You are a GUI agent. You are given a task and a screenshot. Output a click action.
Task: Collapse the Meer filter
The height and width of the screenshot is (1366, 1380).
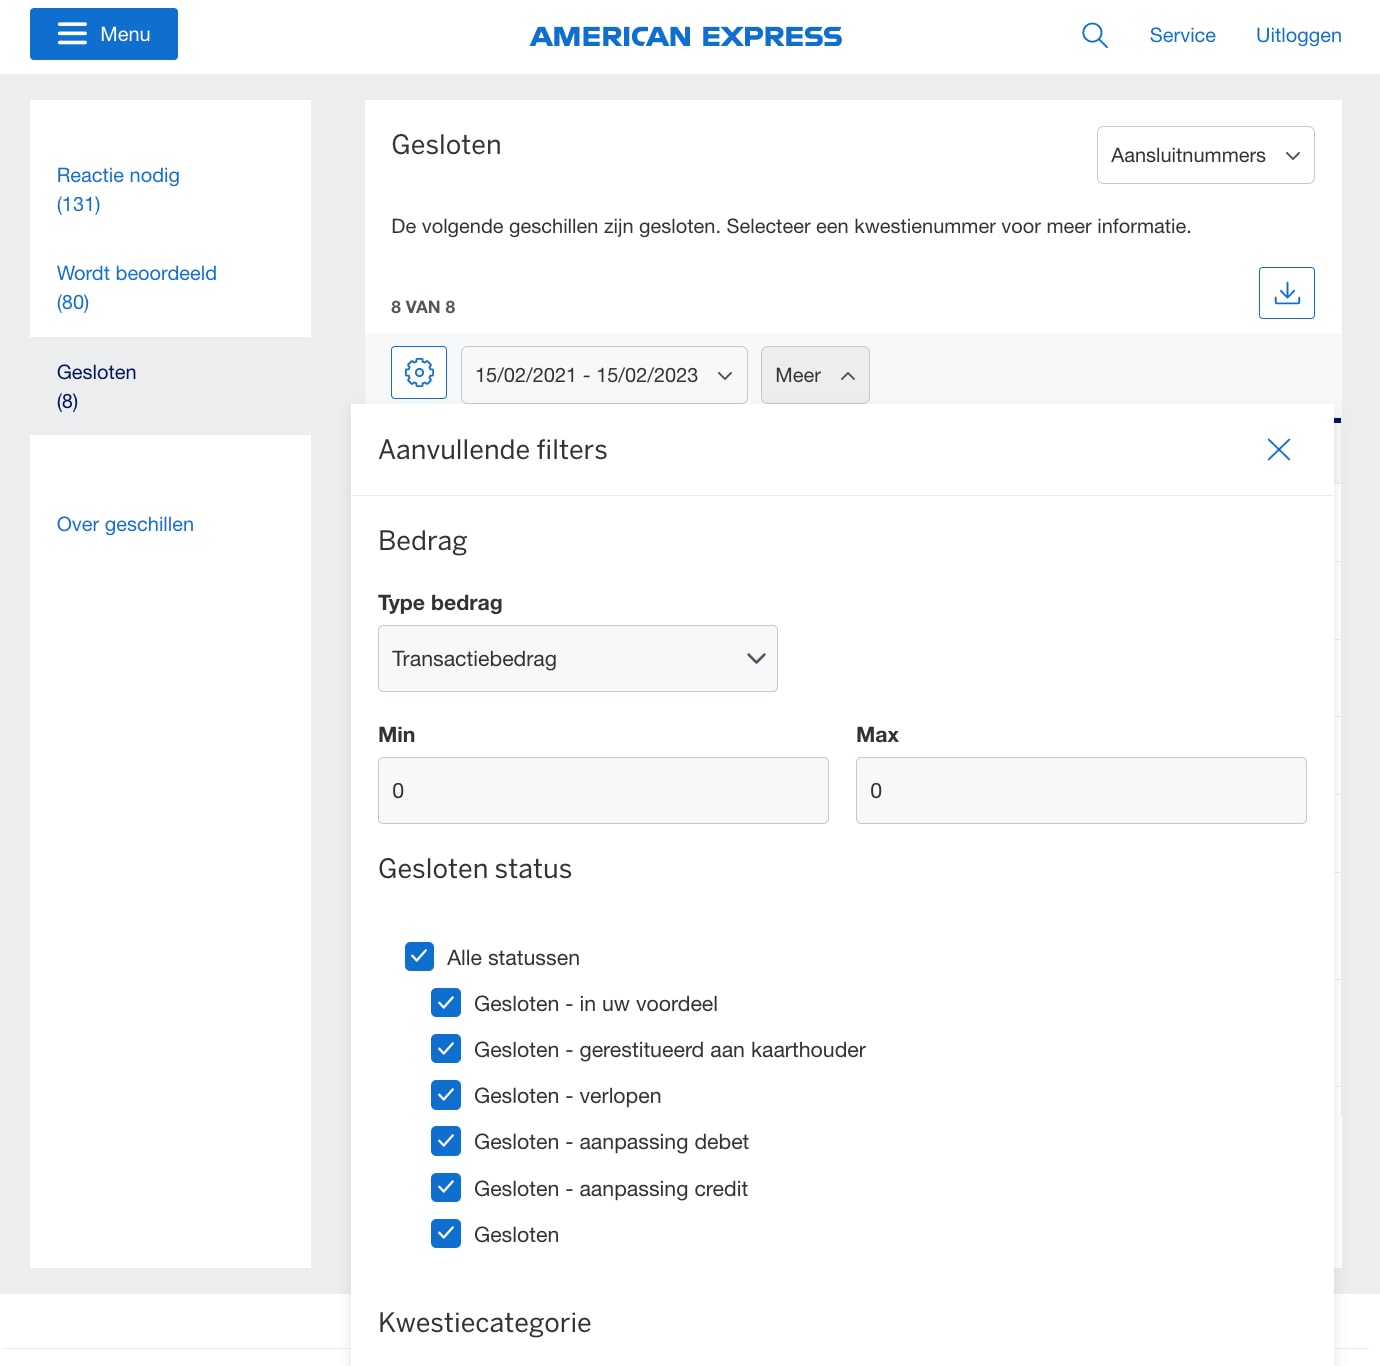pos(814,375)
